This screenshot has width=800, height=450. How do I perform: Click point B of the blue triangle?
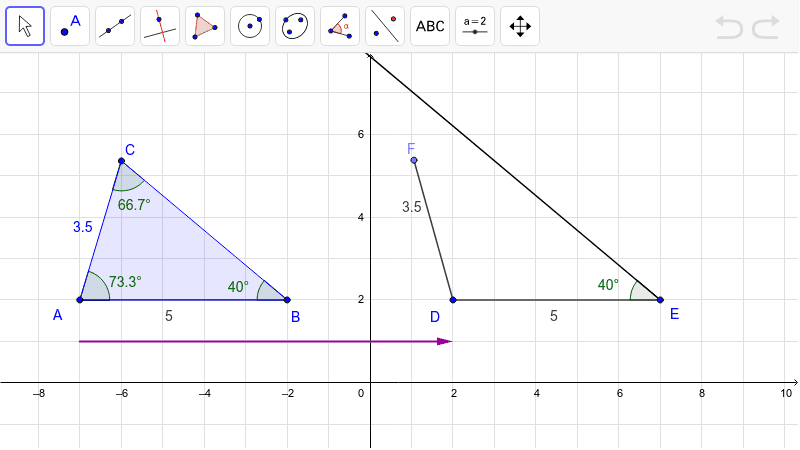(x=287, y=299)
